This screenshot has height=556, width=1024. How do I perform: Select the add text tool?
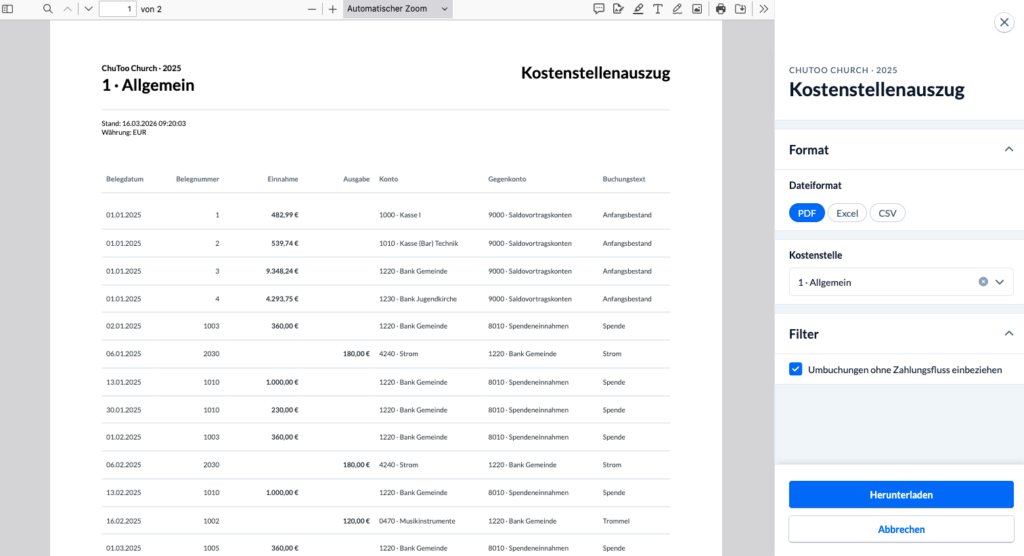coord(658,9)
